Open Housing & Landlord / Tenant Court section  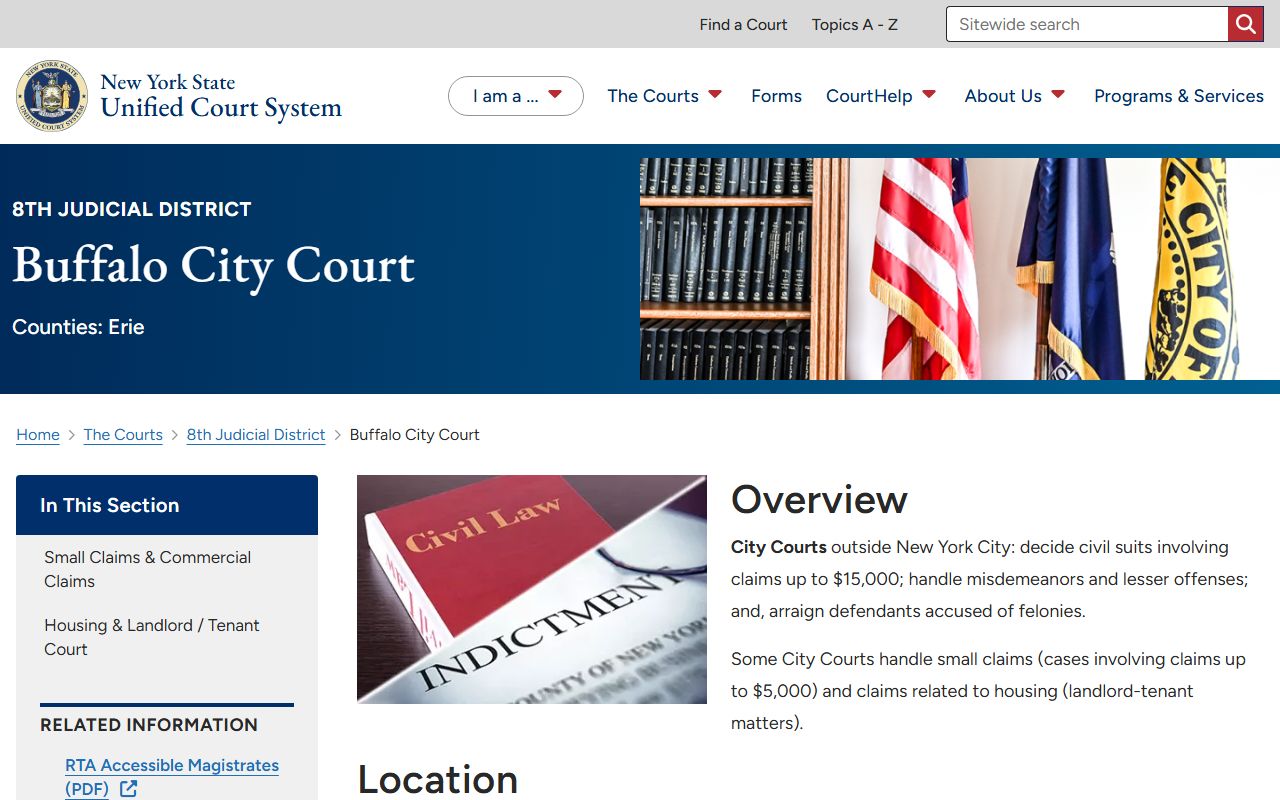(x=151, y=637)
